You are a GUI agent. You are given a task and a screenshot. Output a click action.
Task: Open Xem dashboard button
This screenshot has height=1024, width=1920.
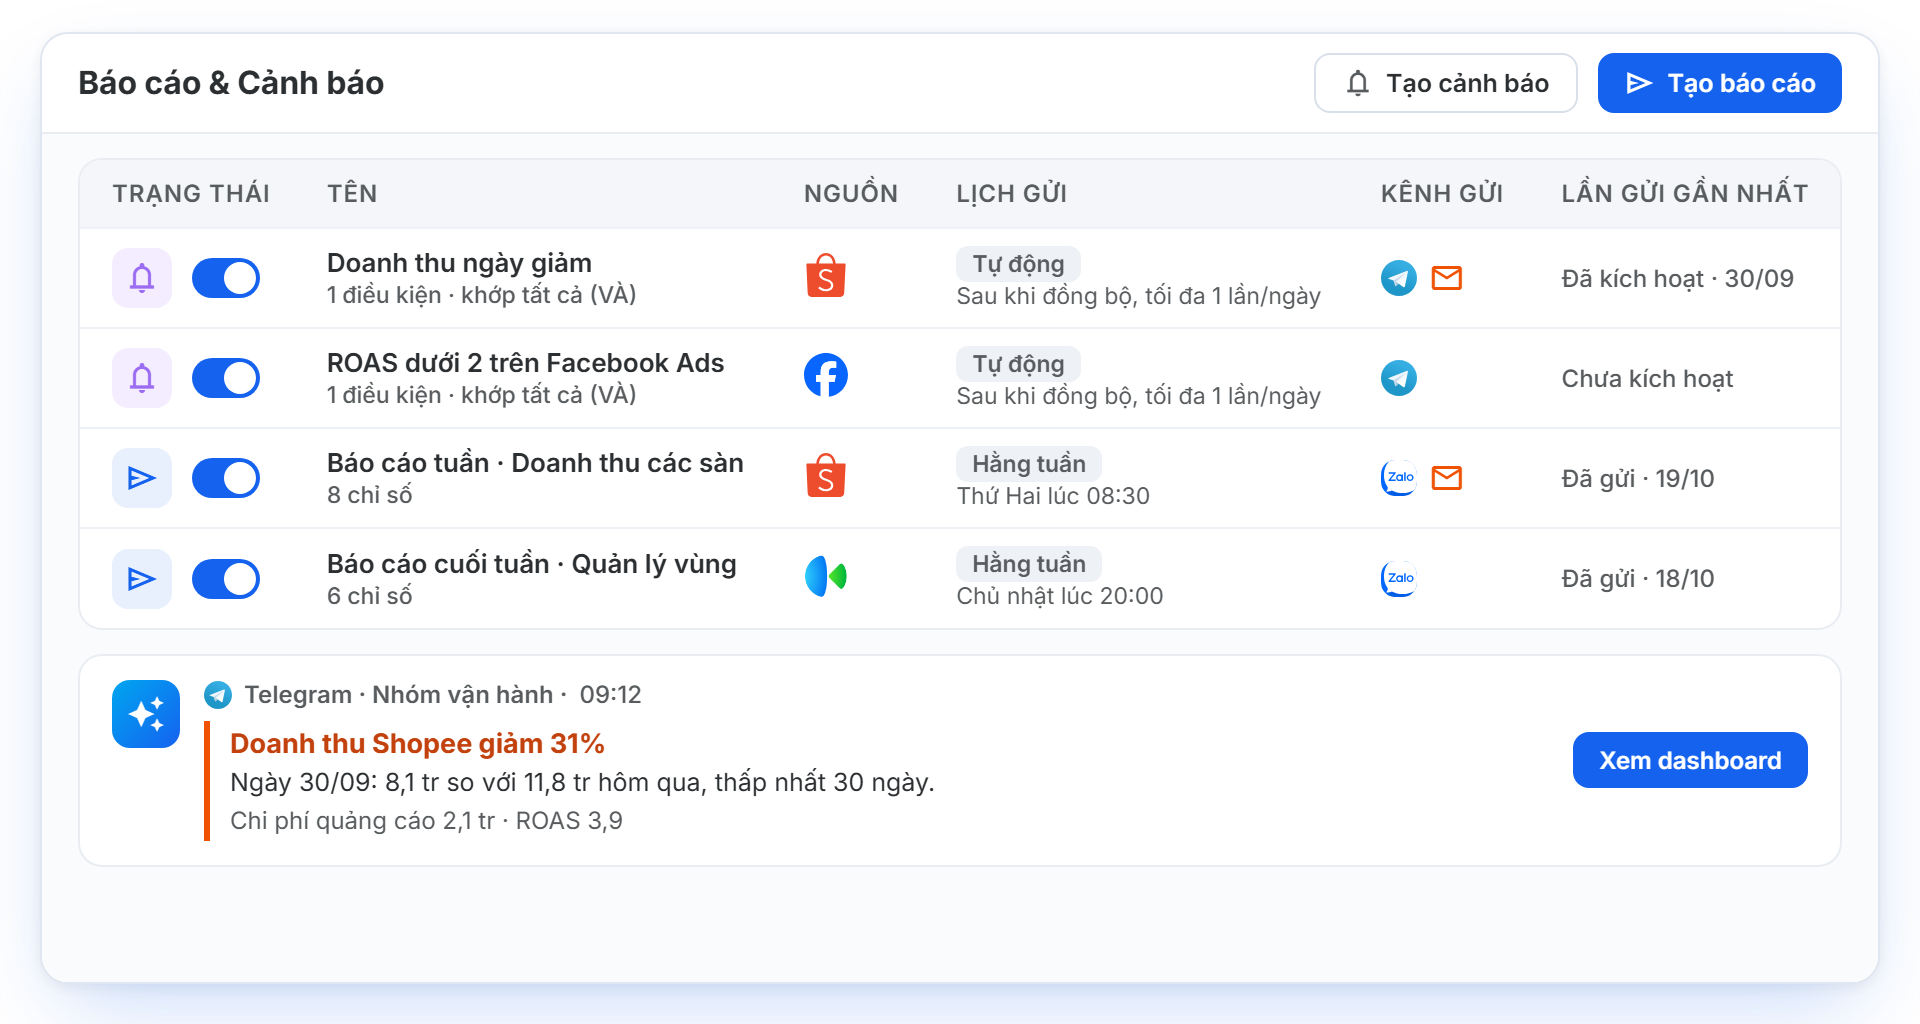point(1690,760)
